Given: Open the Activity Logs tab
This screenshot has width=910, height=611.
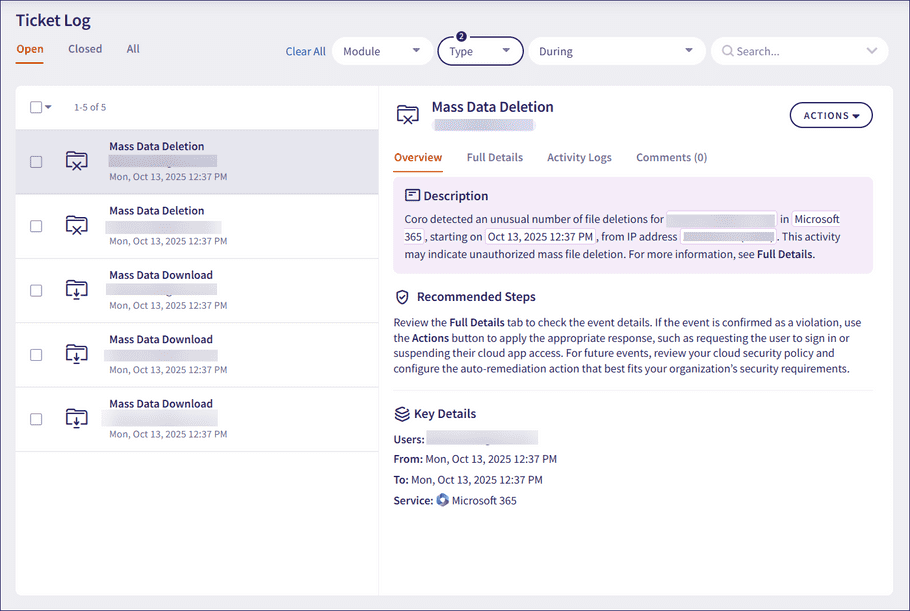Looking at the screenshot, I should coord(579,158).
